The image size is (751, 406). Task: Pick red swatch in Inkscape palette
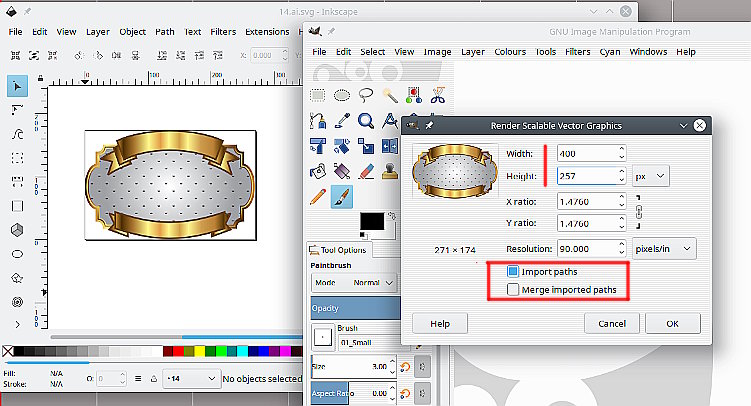pos(178,351)
